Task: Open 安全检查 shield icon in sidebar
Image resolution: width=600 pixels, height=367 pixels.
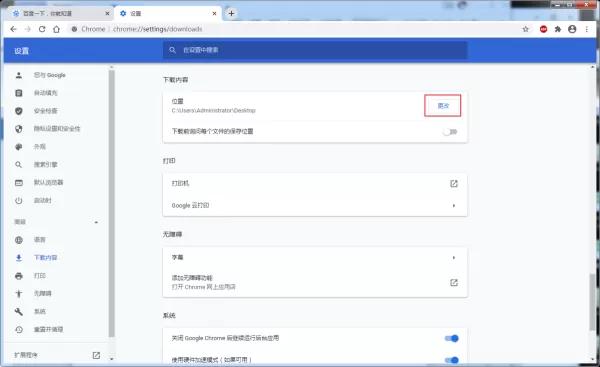Action: pyautogui.click(x=19, y=111)
